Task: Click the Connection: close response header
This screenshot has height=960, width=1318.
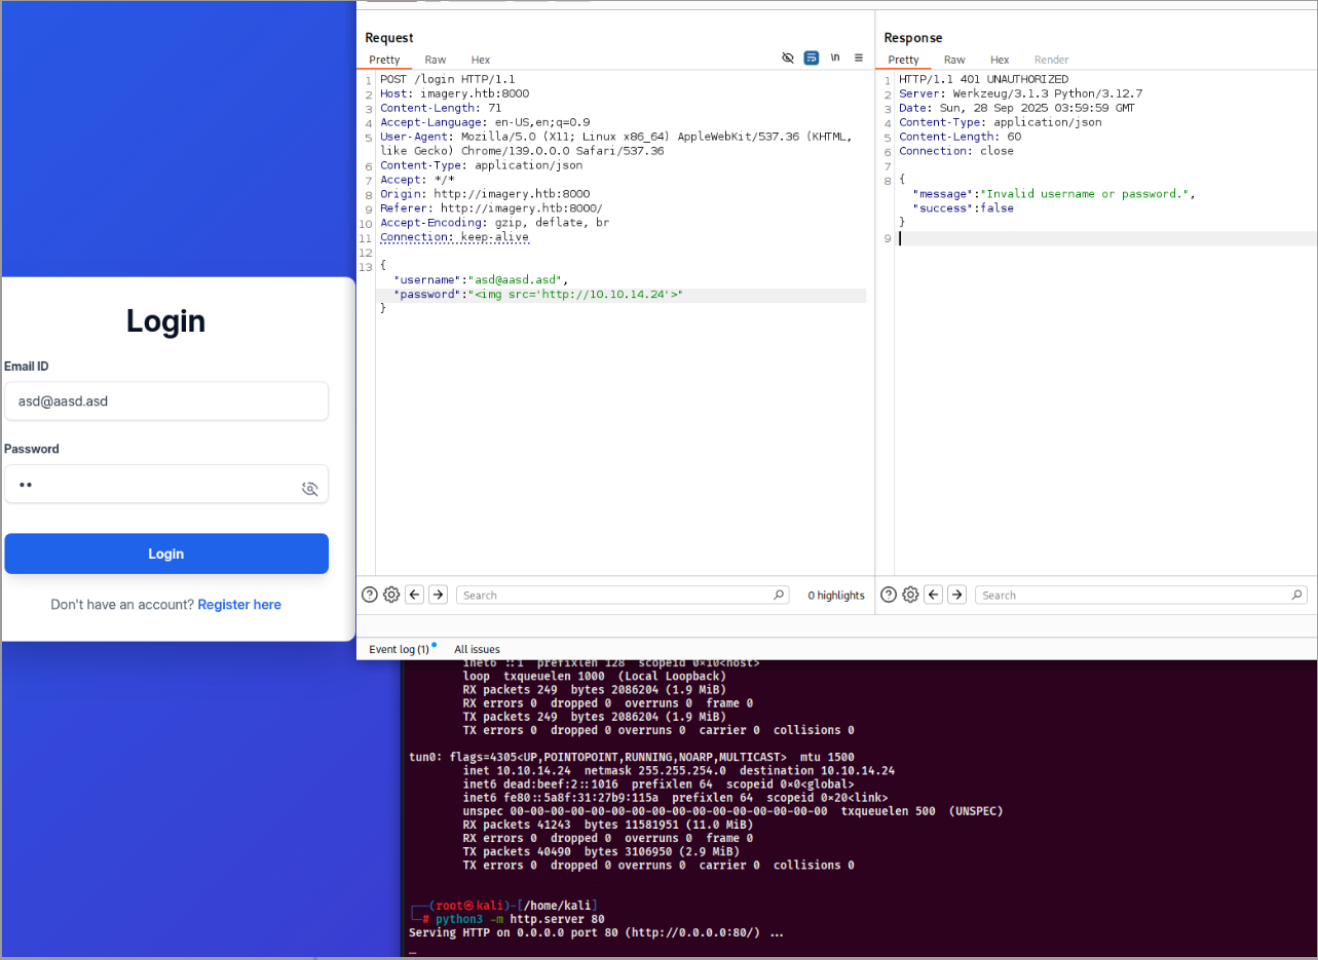Action: (x=956, y=151)
